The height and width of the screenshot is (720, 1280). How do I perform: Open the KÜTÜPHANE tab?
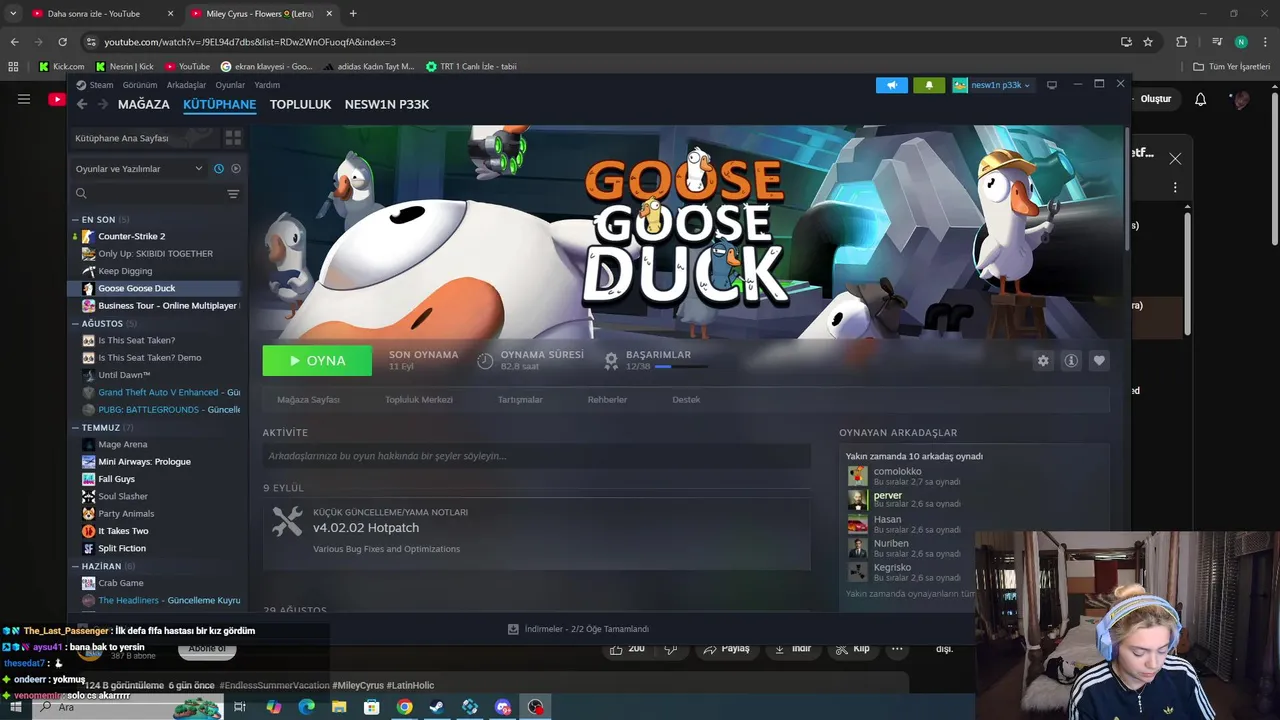[220, 104]
